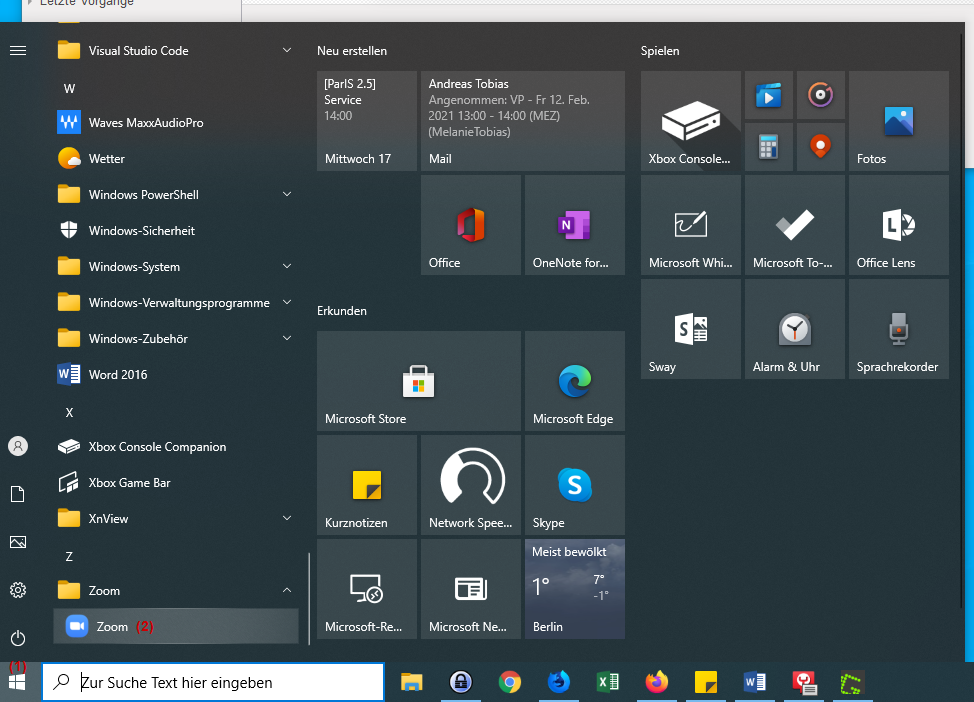Open Word 2016 from the app list
Screen dimensions: 974x702
coord(117,375)
